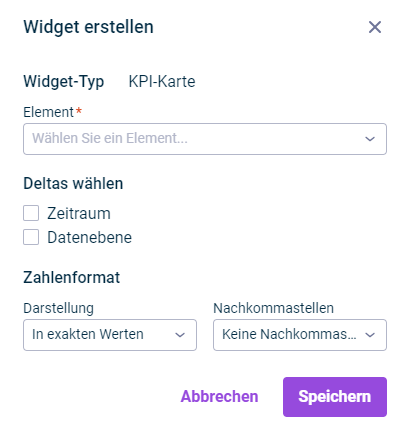The width and height of the screenshot is (407, 431).
Task: Cancel with the Abbrechen link
Action: [x=219, y=397]
